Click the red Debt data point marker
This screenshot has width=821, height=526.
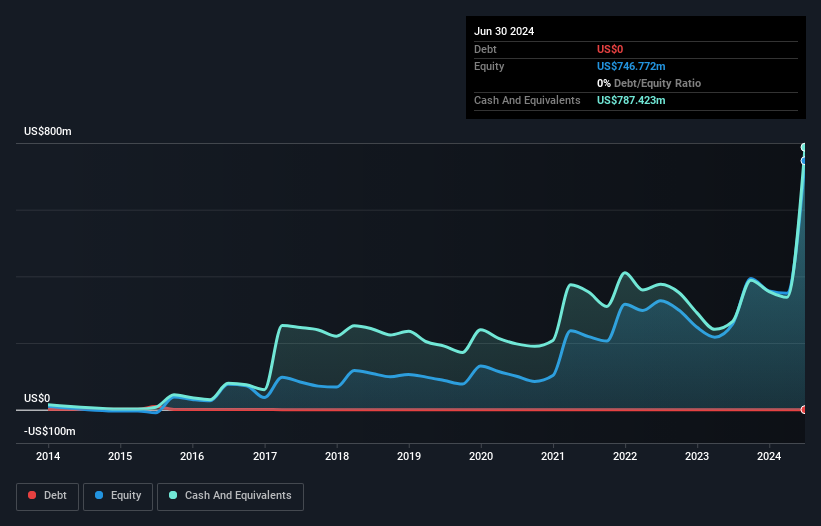coord(804,409)
